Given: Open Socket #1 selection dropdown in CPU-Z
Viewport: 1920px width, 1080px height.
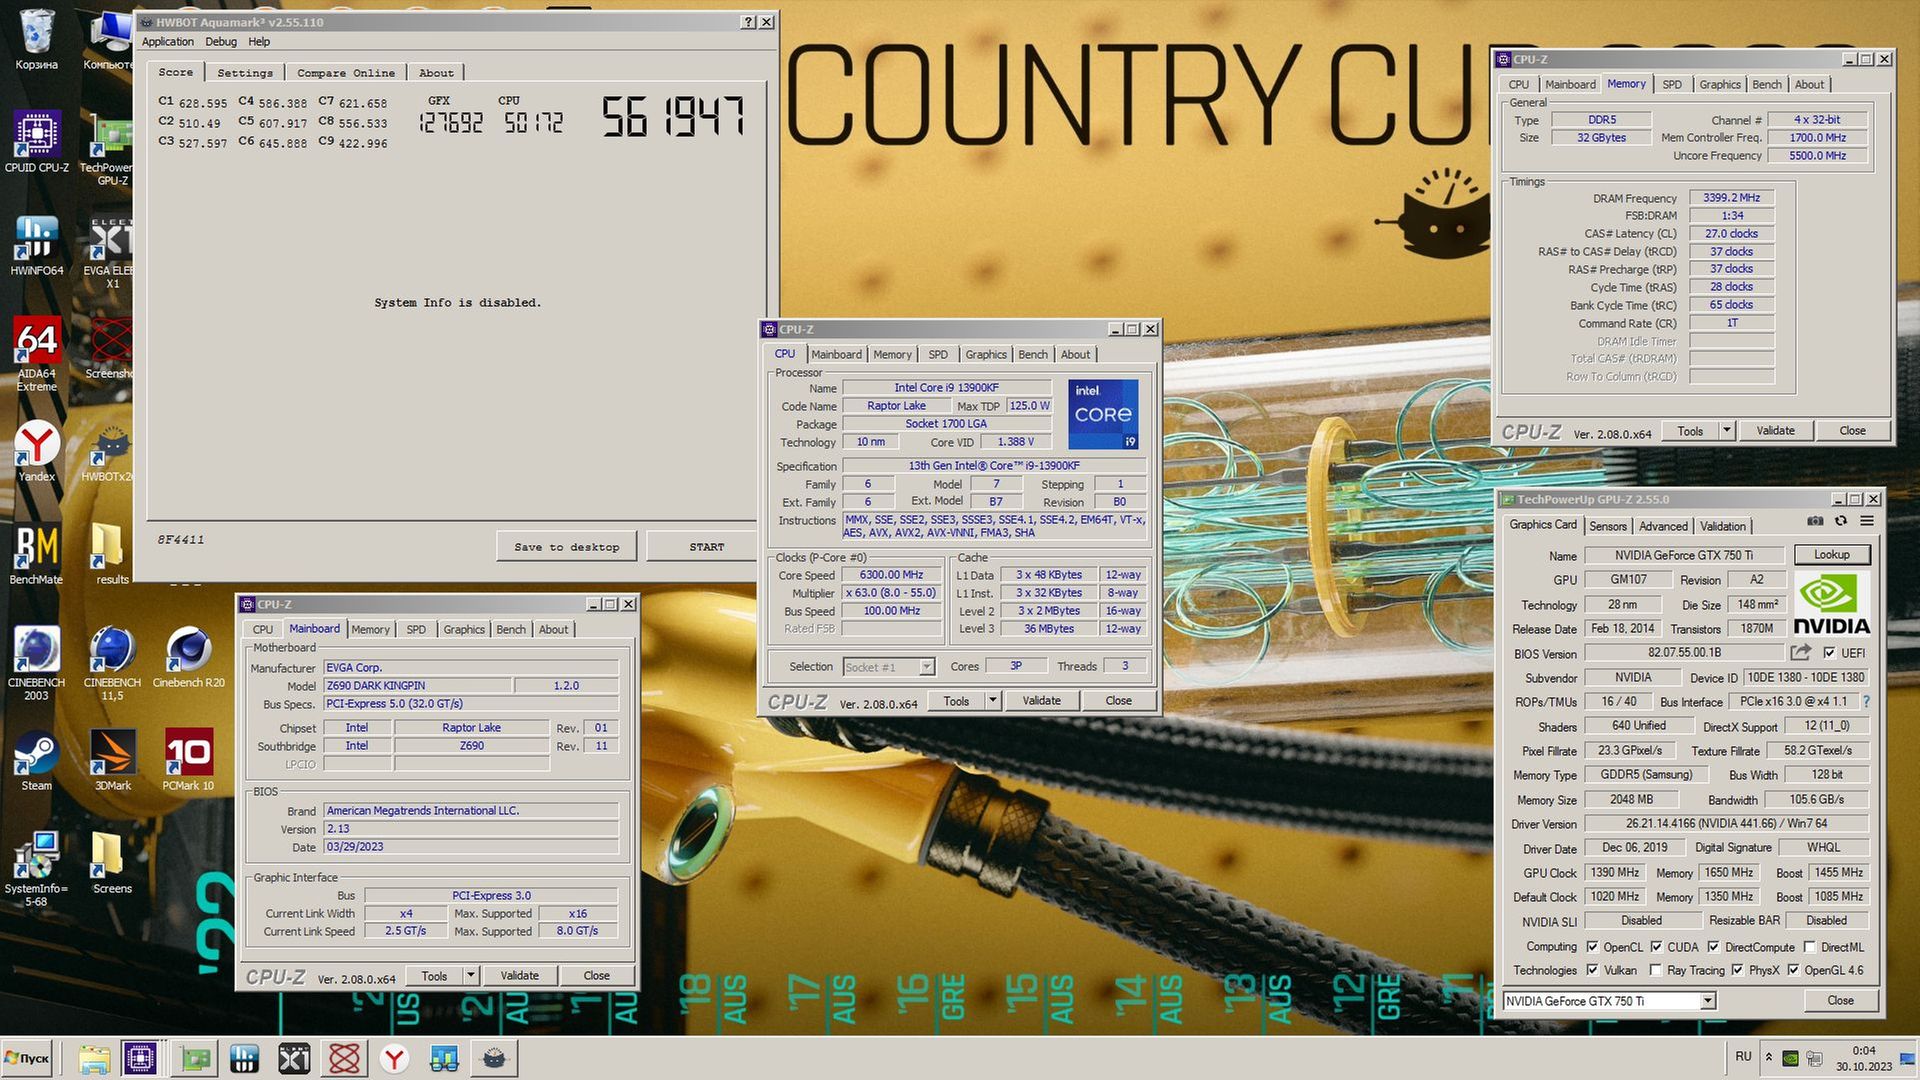Looking at the screenshot, I should [926, 667].
